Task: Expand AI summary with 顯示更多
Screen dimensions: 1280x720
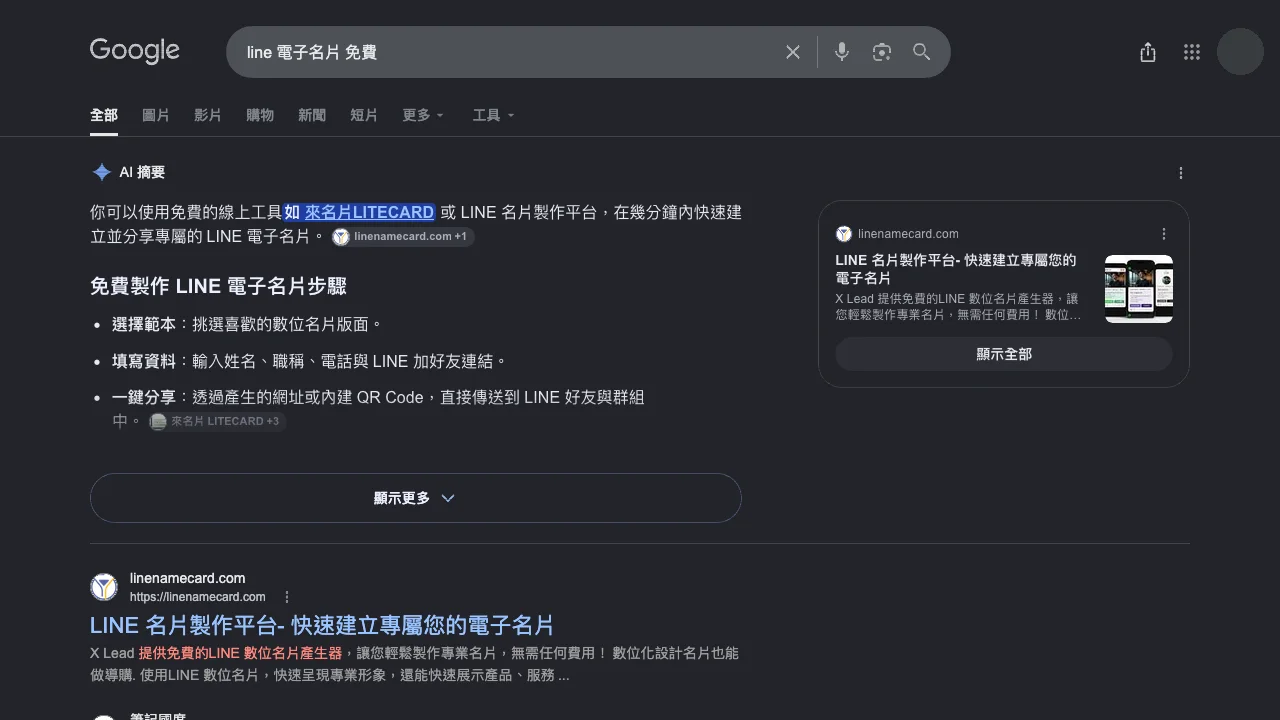Action: (415, 498)
